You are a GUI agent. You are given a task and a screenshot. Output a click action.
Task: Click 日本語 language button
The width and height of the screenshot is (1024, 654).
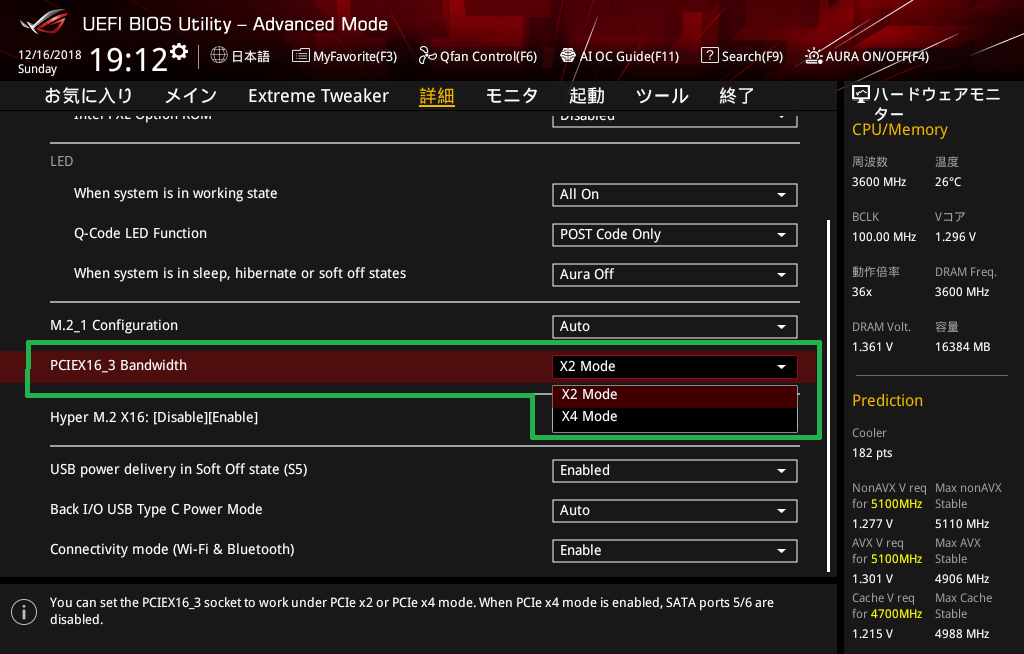[x=250, y=56]
